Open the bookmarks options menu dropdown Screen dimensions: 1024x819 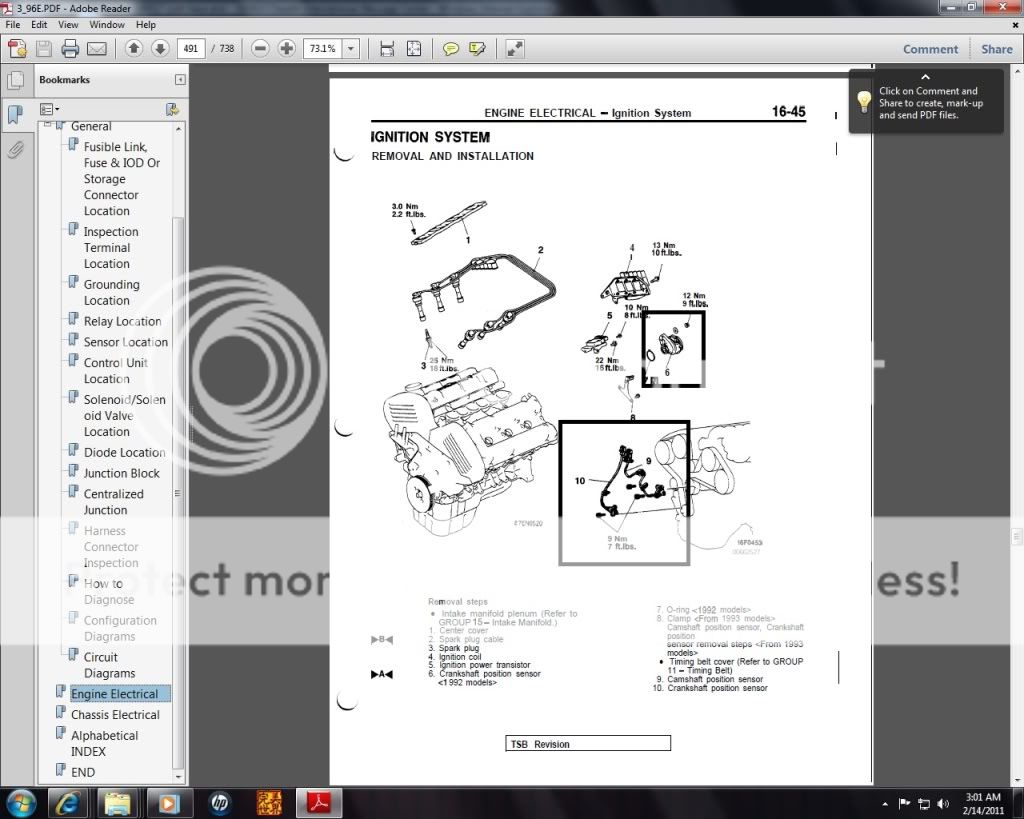[x=49, y=108]
